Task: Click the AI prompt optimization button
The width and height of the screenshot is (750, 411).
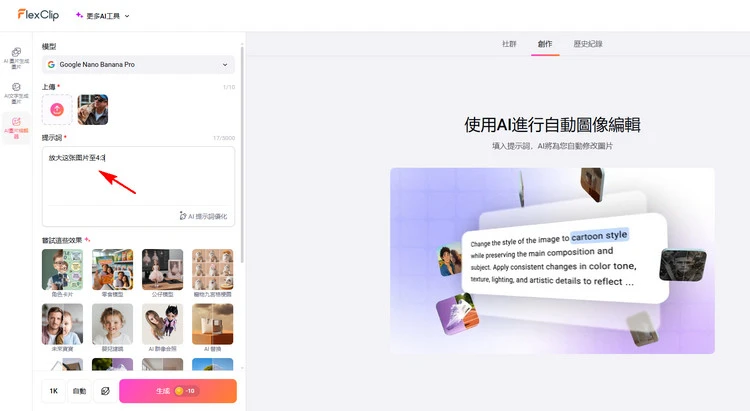Action: [203, 215]
